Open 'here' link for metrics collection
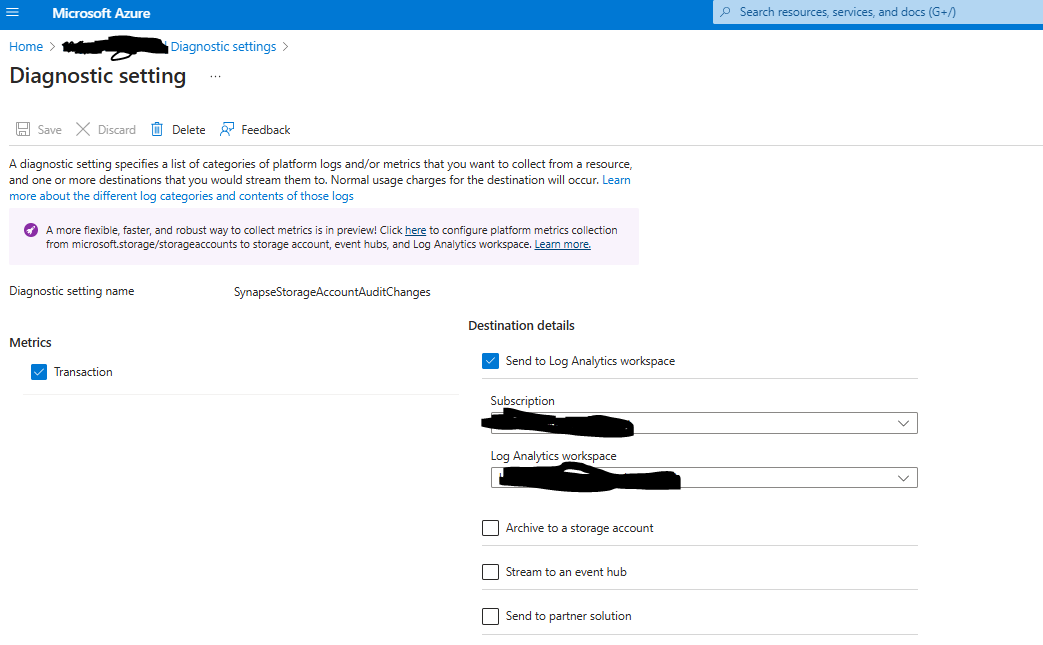 click(416, 230)
